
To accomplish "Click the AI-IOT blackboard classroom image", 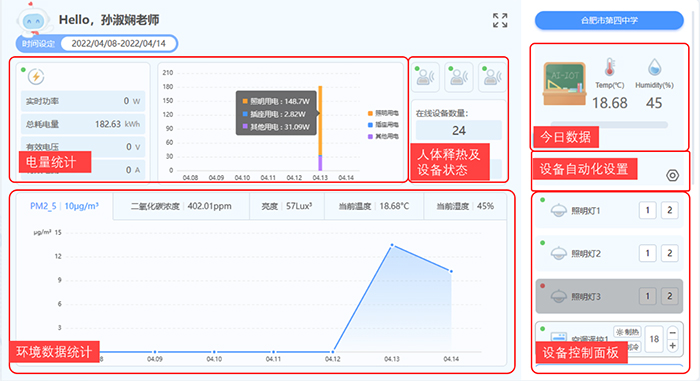I will 564,84.
